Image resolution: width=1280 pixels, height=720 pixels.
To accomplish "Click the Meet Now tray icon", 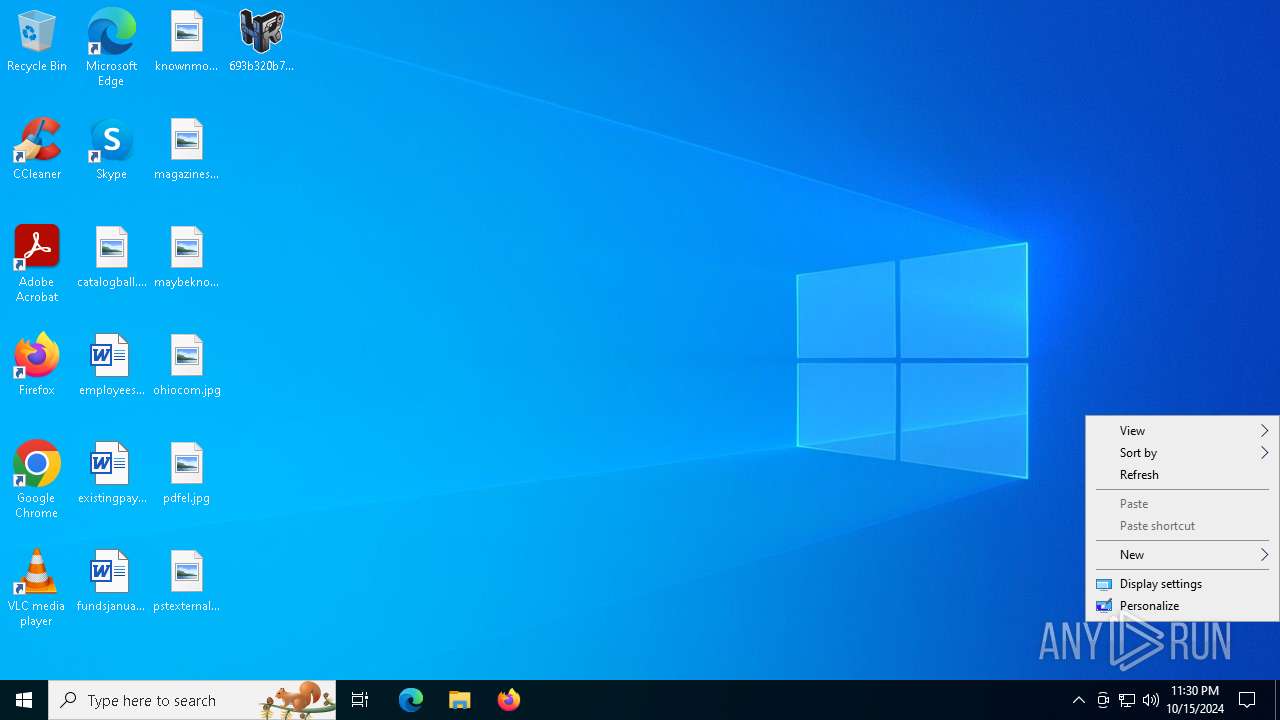I will [x=1103, y=700].
